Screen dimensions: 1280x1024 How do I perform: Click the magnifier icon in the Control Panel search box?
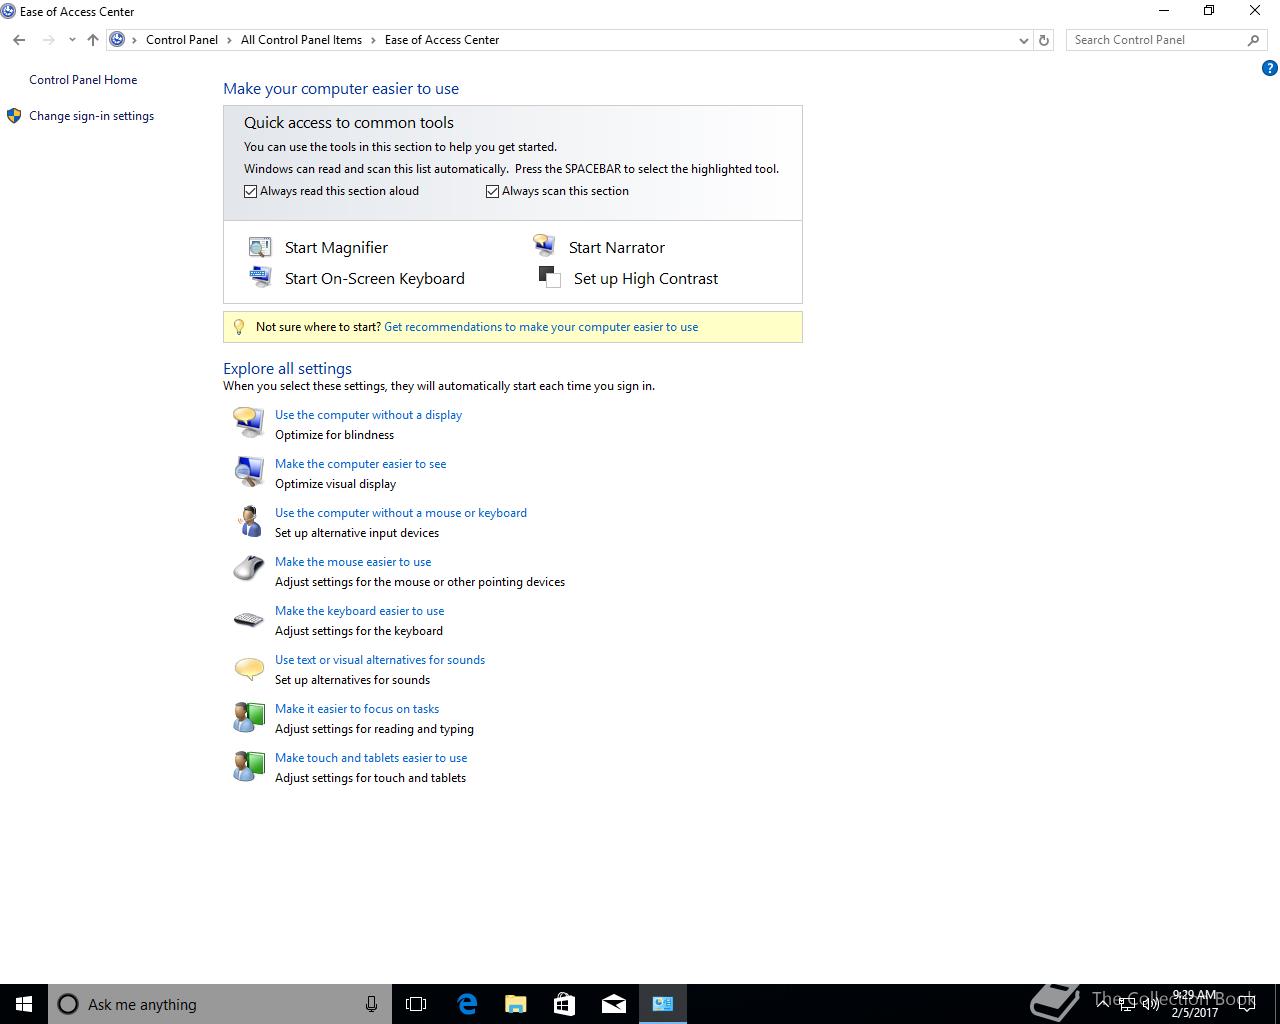[x=1253, y=40]
